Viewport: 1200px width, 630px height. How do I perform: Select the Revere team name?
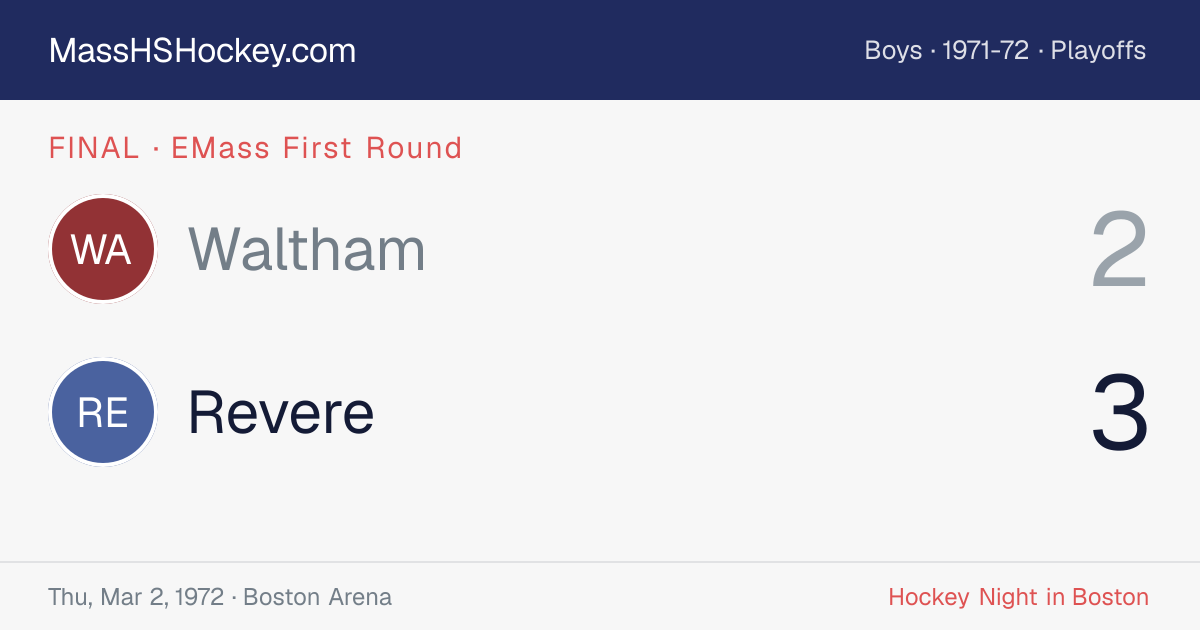coord(281,413)
